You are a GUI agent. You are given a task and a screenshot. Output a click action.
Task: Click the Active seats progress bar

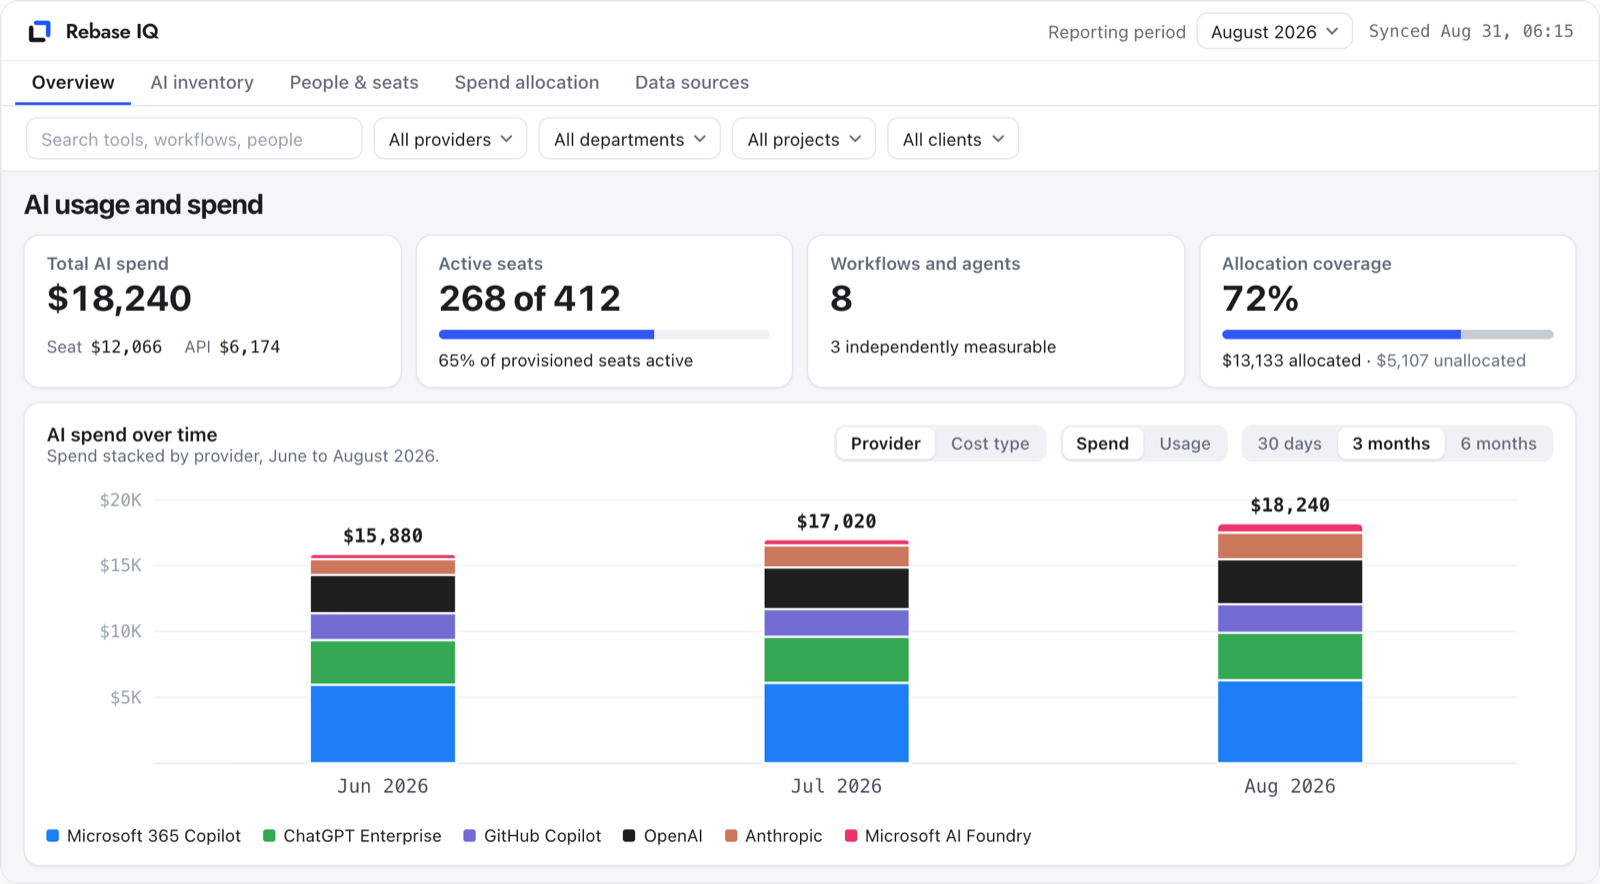point(604,335)
